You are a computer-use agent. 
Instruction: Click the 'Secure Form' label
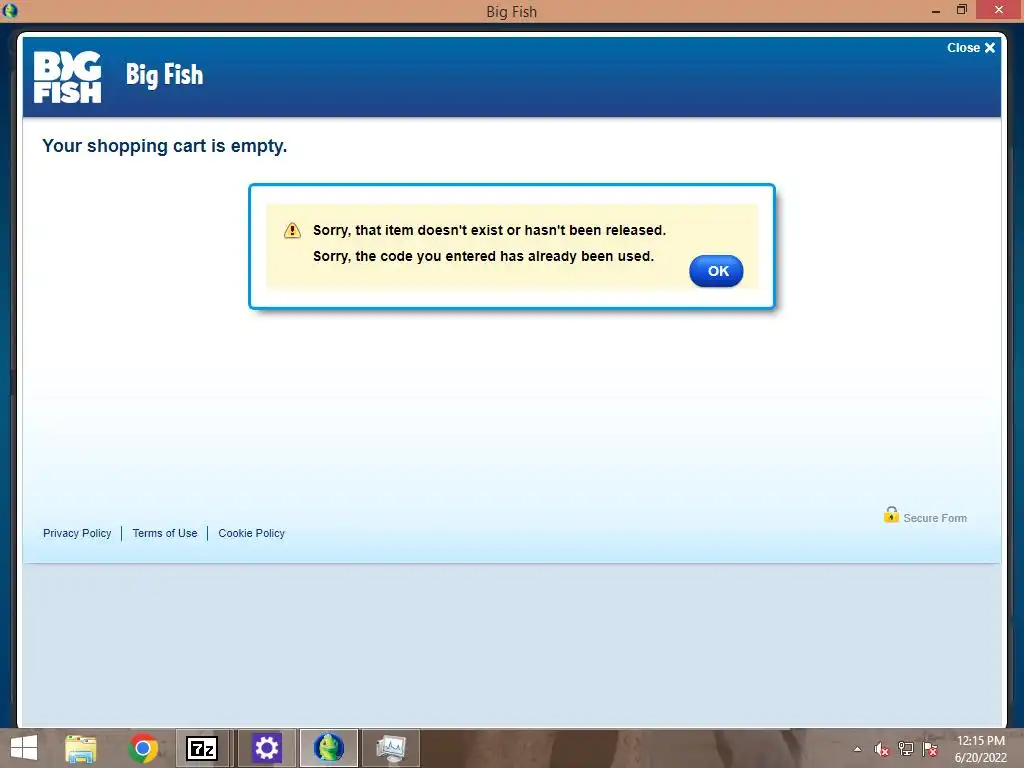coord(935,518)
